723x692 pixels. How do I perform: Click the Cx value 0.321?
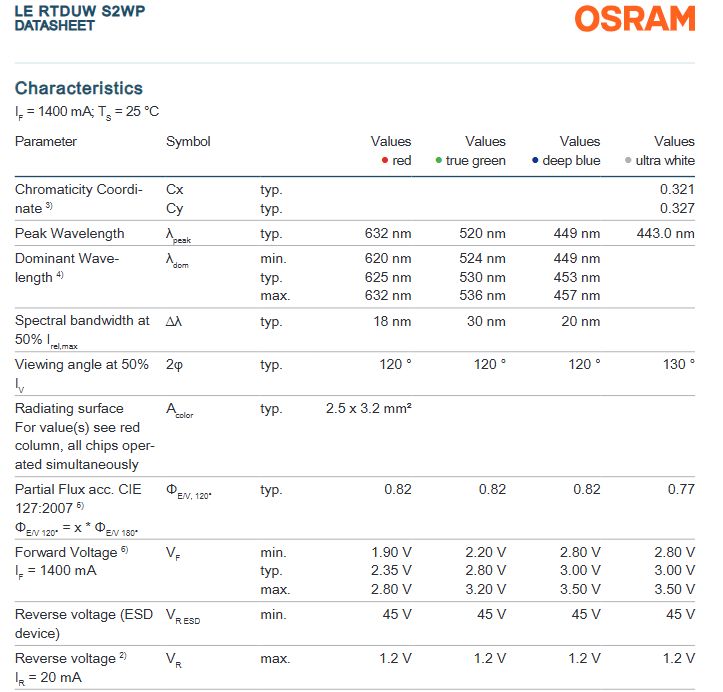pyautogui.click(x=677, y=189)
